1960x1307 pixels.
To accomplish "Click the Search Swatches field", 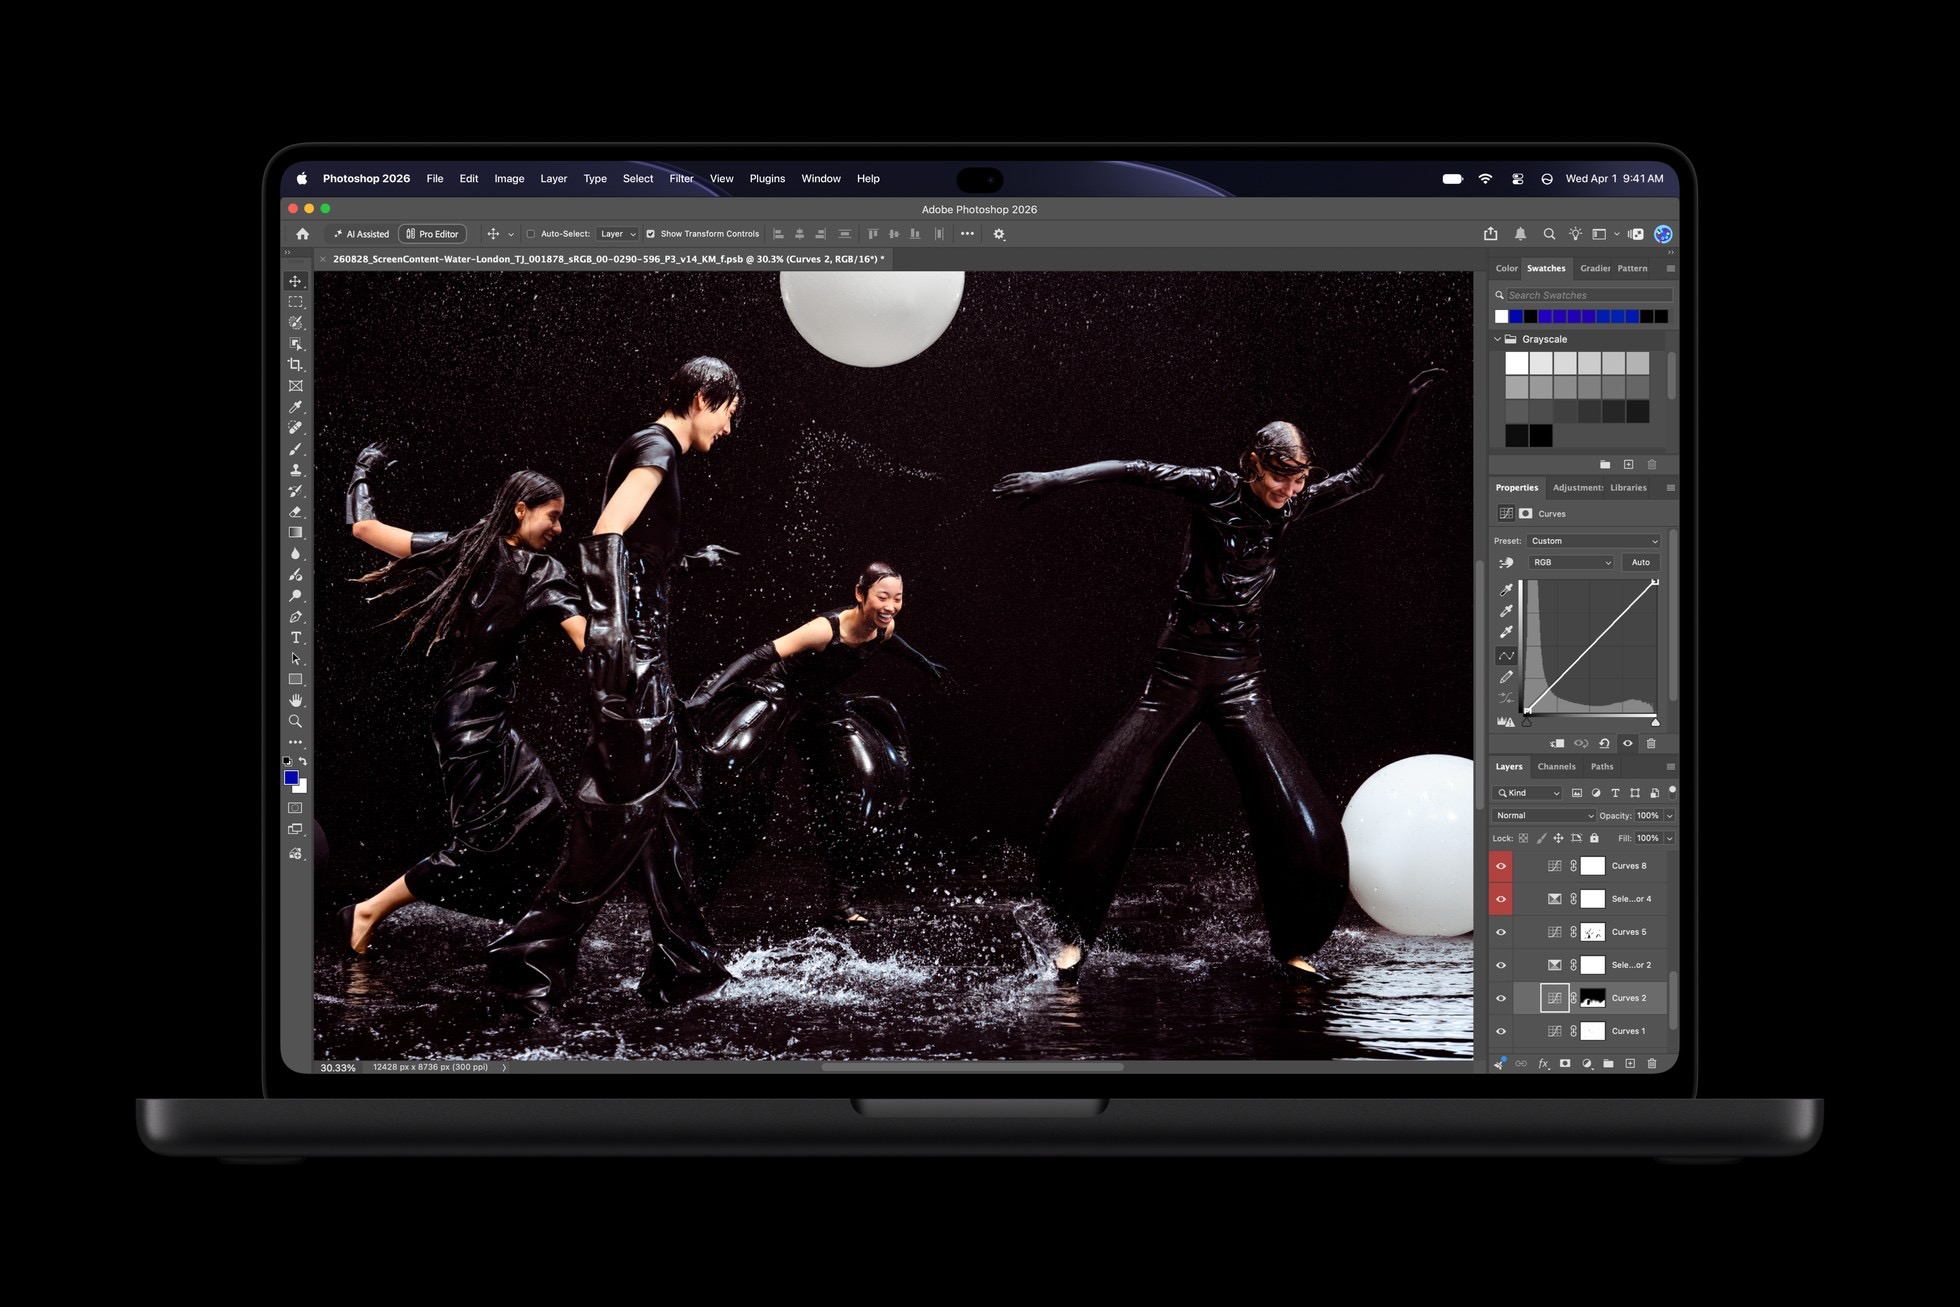I will (x=1588, y=295).
